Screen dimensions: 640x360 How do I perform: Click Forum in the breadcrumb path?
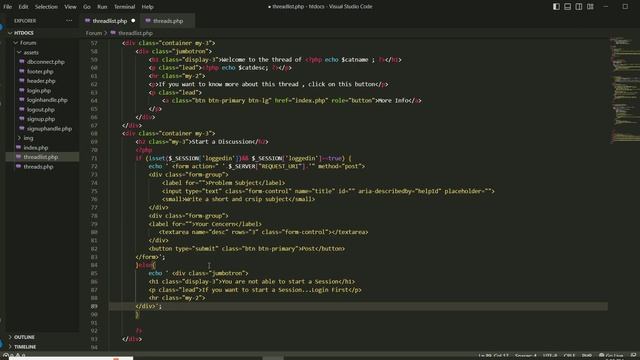click(93, 33)
